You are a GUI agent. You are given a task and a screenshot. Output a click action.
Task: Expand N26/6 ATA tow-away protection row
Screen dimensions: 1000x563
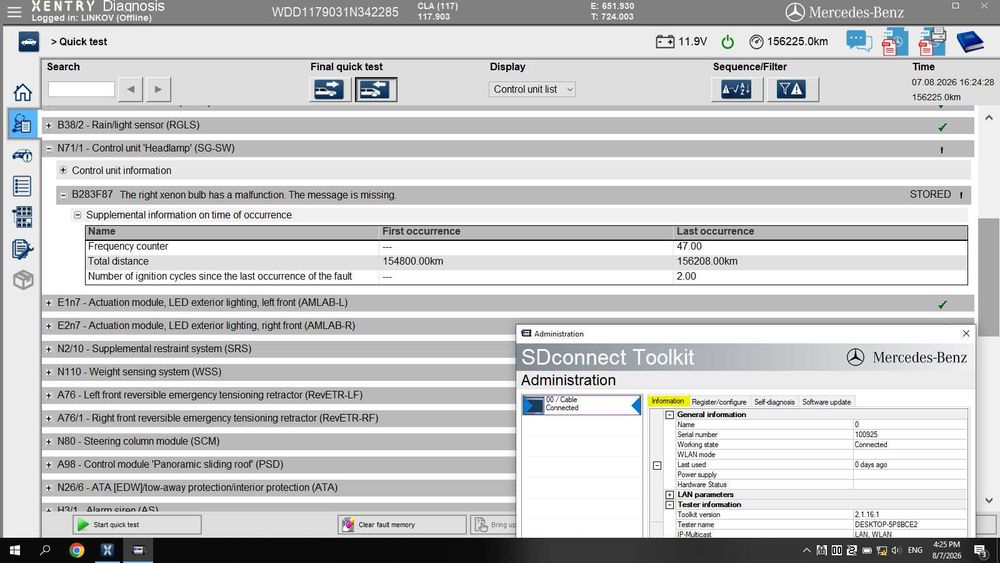point(48,488)
